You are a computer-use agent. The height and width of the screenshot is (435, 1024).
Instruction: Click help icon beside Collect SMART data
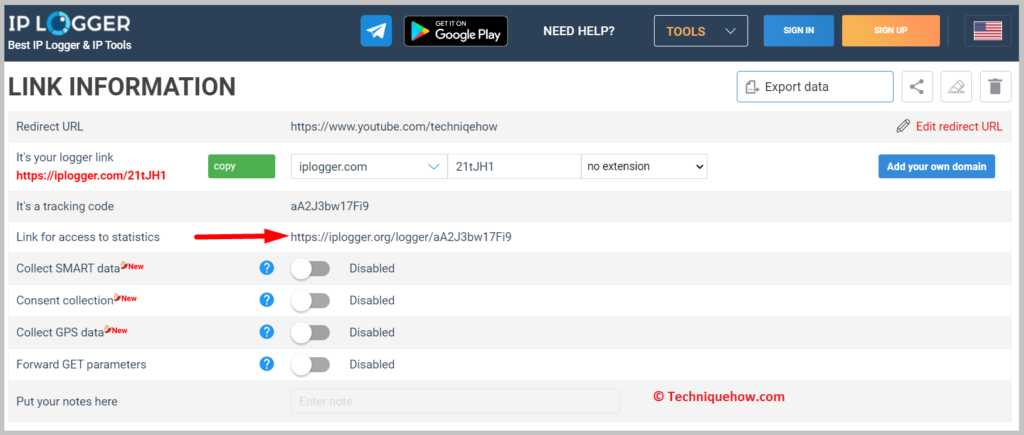coord(267,268)
